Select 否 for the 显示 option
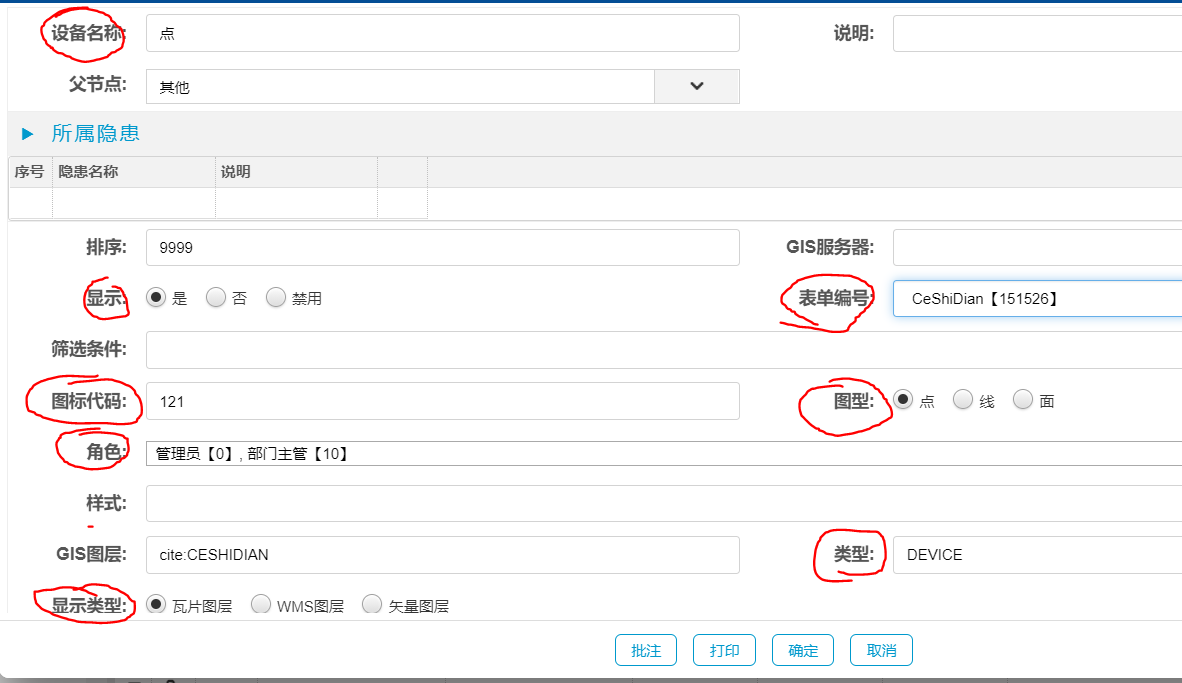Viewport: 1182px width, 683px height. (x=216, y=298)
